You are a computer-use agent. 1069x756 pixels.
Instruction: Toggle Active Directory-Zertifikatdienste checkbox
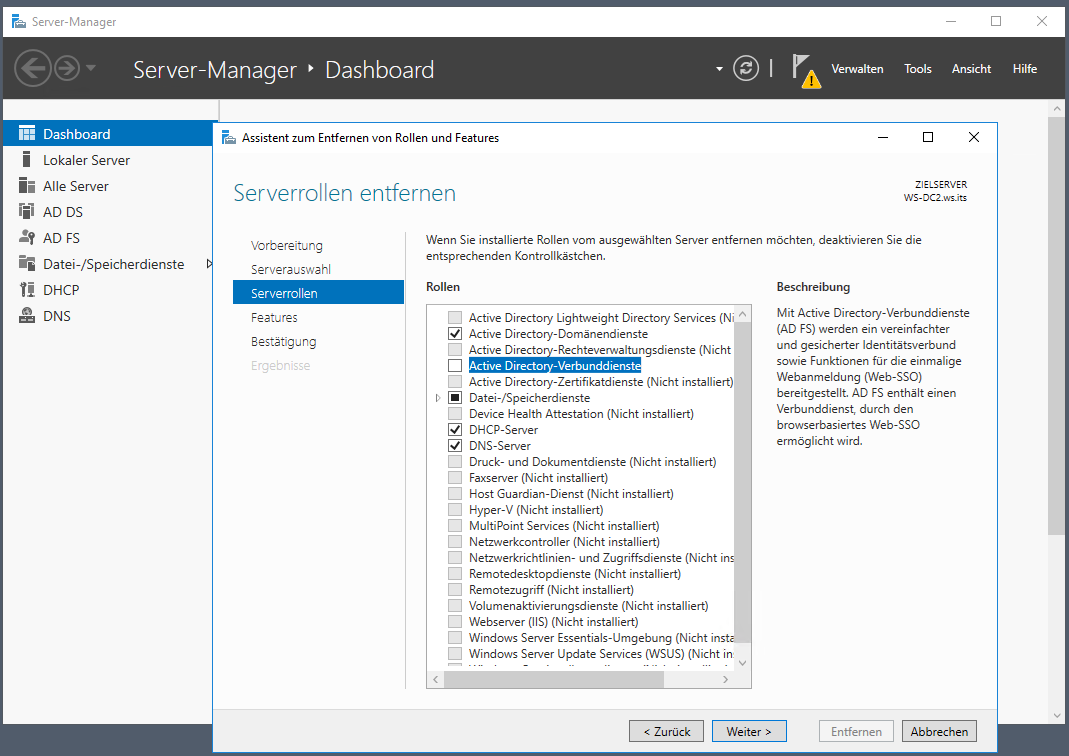(455, 382)
